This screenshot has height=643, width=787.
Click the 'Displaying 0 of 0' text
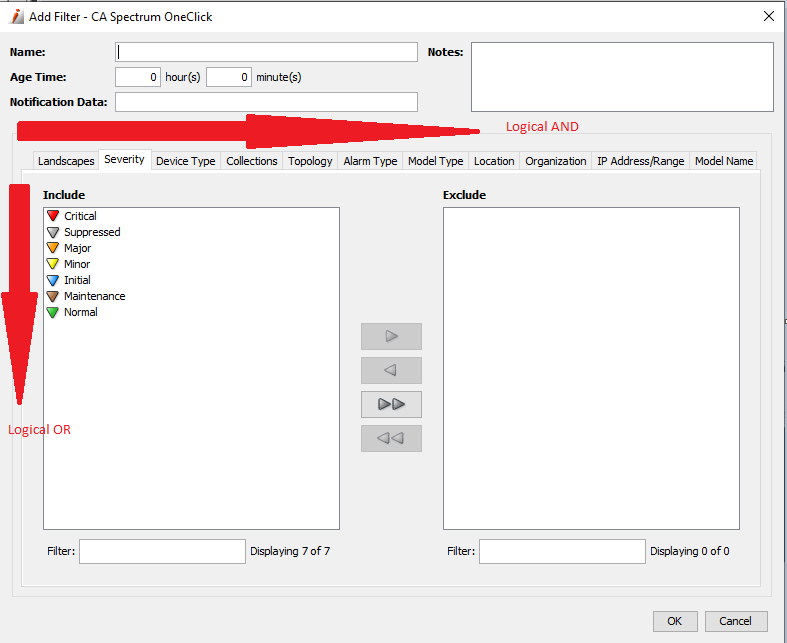point(690,551)
